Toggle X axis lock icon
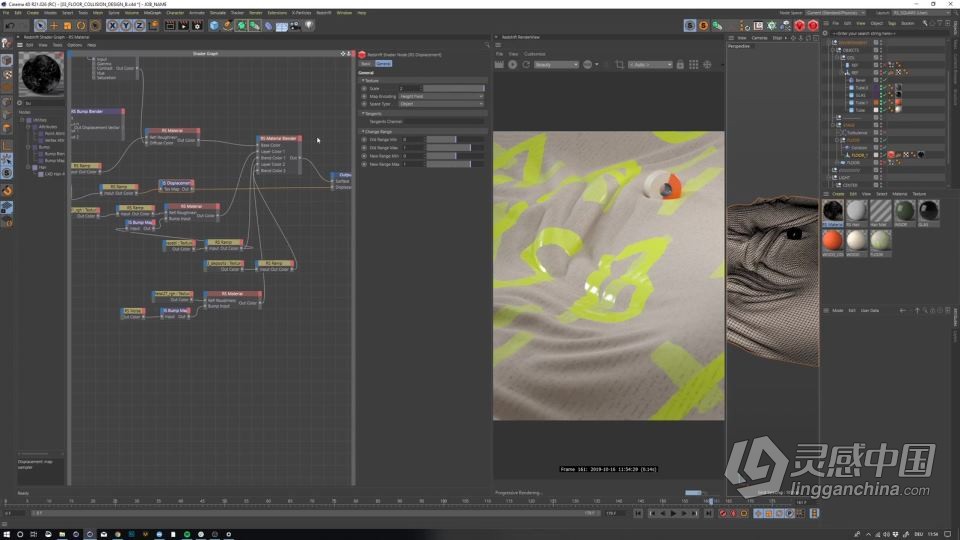The width and height of the screenshot is (960, 540). (112, 26)
